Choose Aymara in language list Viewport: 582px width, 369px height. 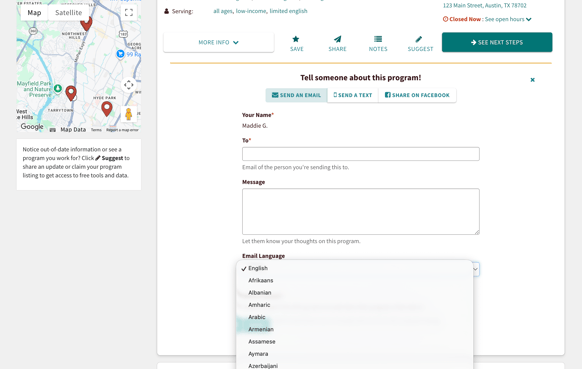[354, 354]
